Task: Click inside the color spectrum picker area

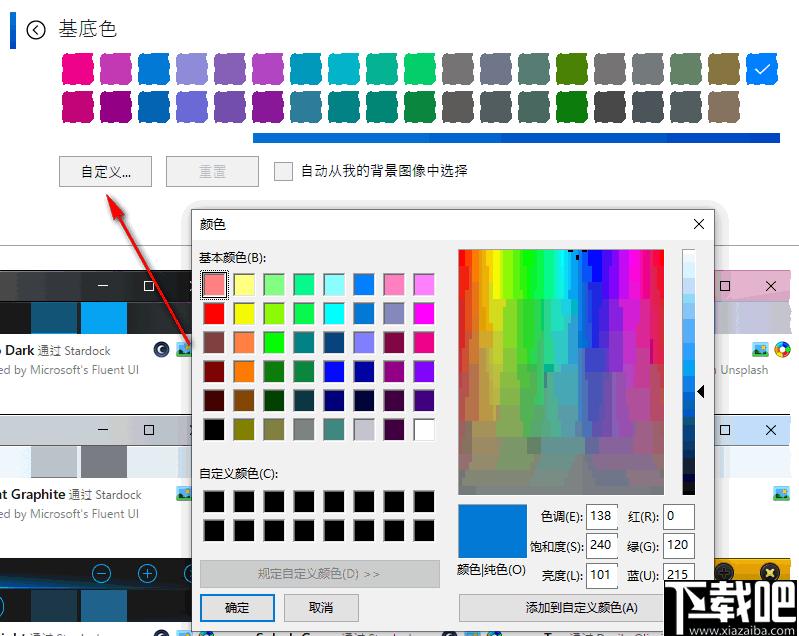Action: click(x=560, y=370)
